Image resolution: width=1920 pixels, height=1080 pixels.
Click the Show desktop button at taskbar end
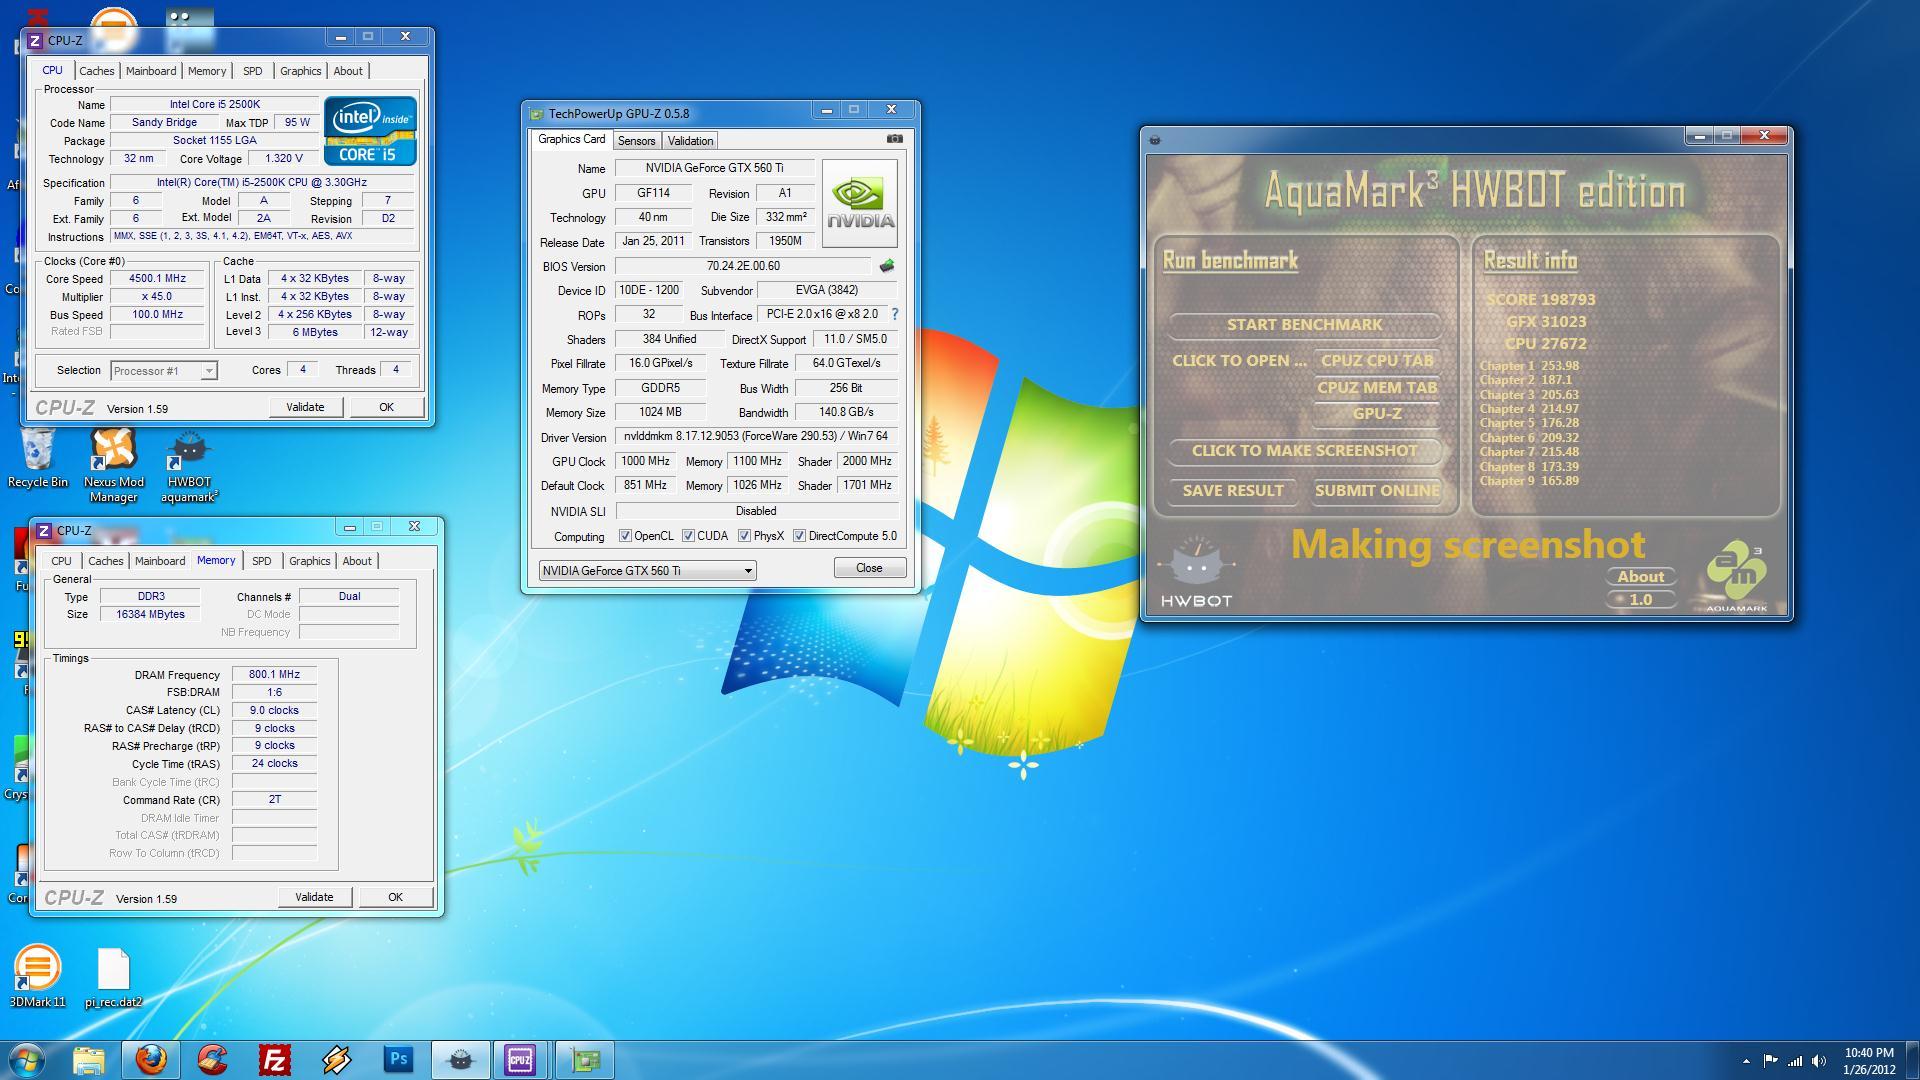tap(1912, 1060)
